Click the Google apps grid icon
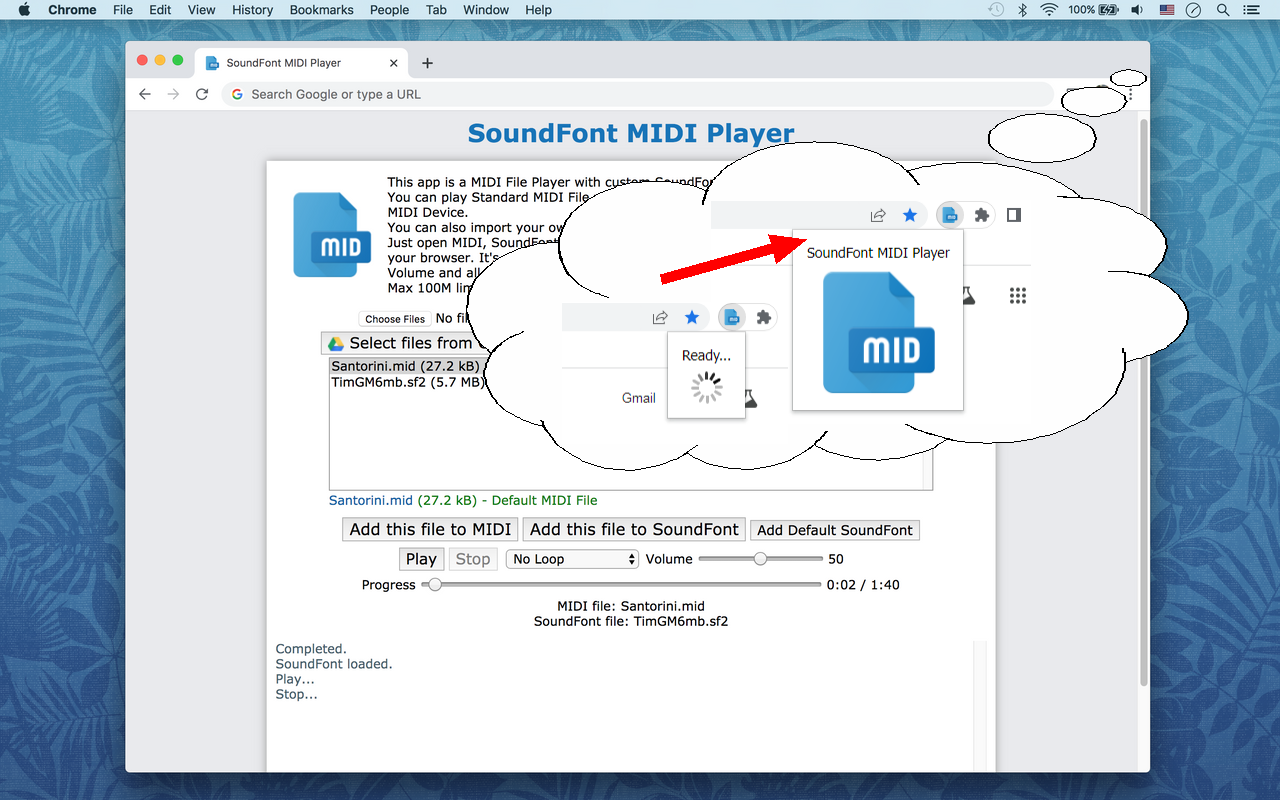 [1018, 296]
